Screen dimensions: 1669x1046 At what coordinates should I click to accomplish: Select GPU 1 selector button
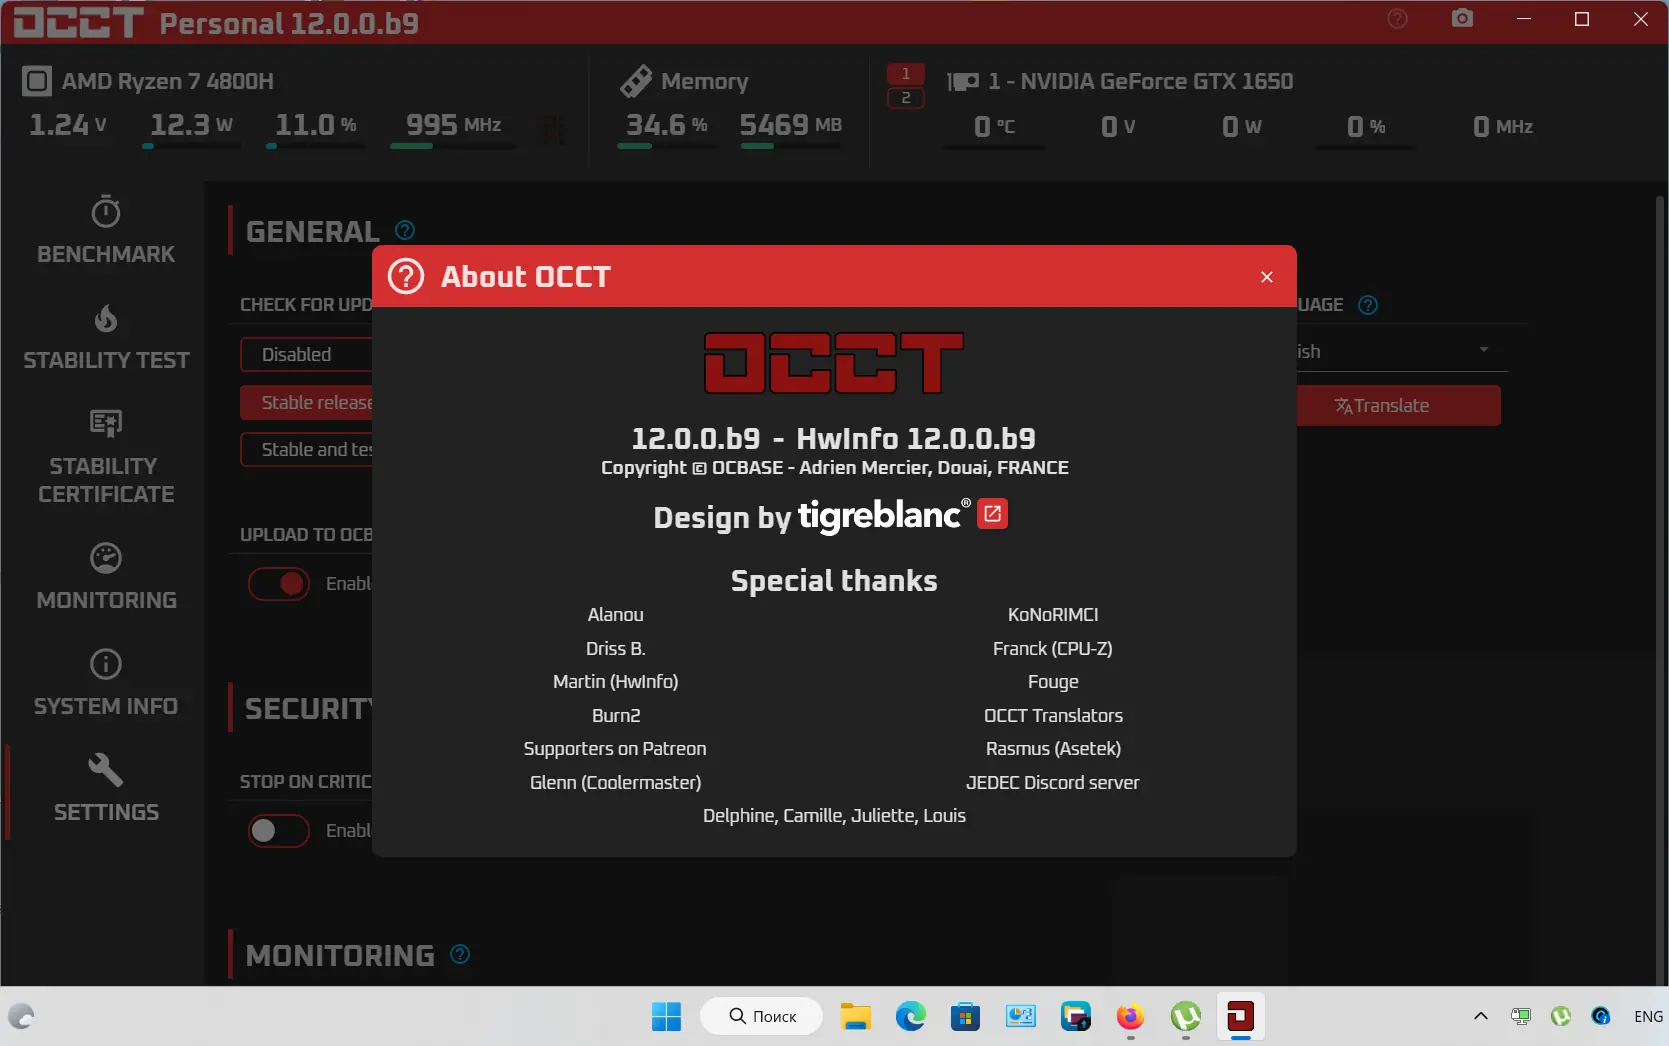(906, 74)
